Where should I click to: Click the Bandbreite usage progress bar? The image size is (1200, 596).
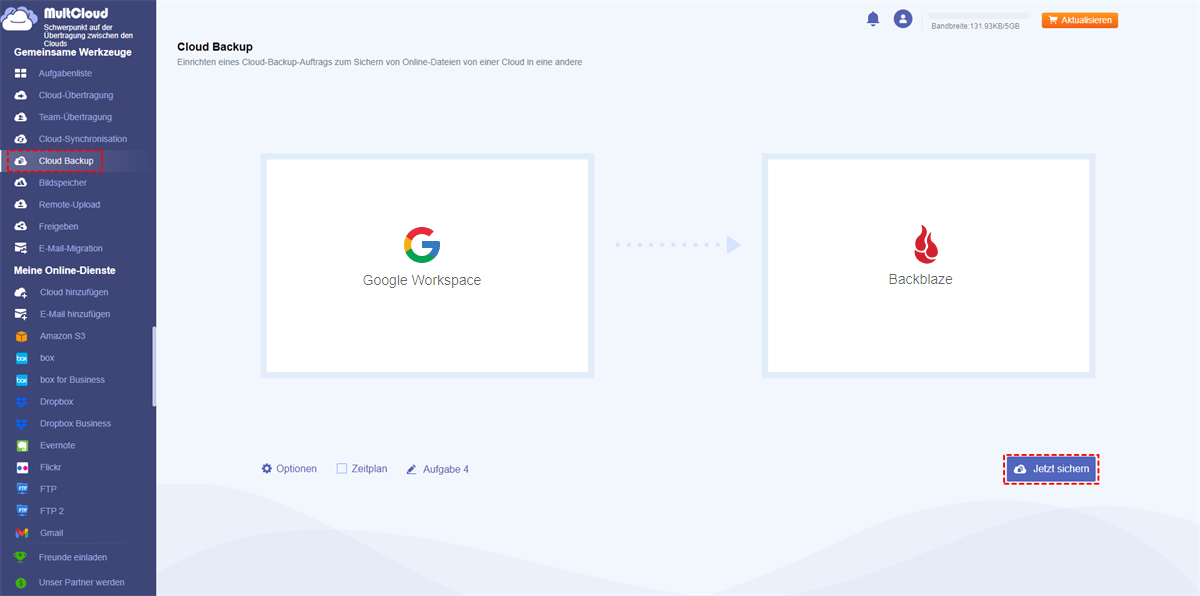(x=979, y=17)
